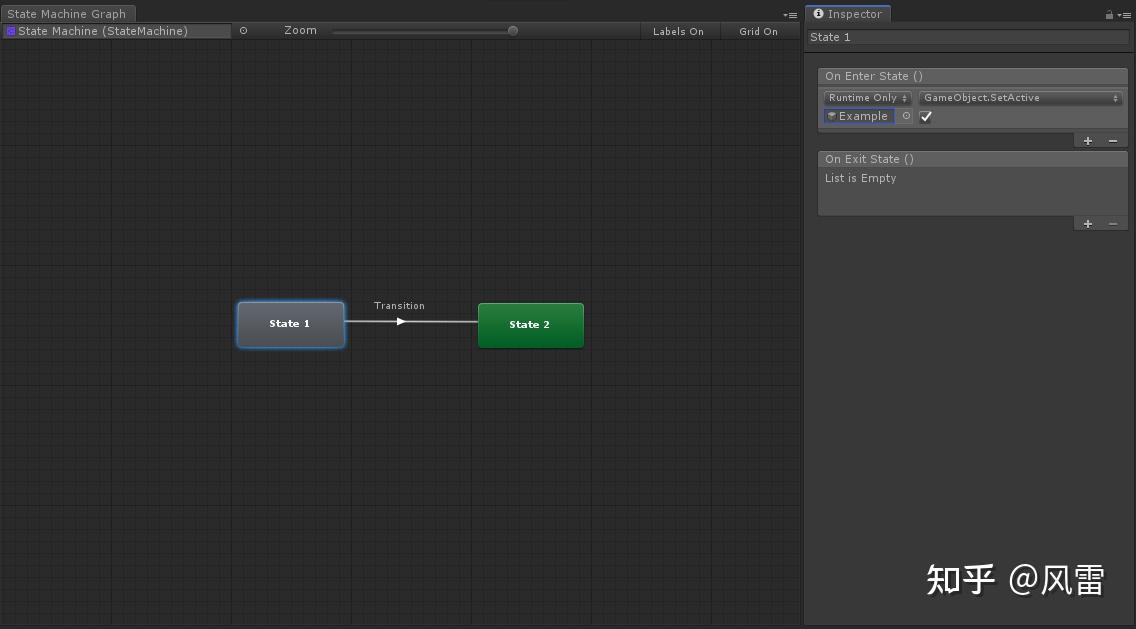Click the padlock icon in the Inspector header
This screenshot has height=629, width=1136.
point(1108,13)
